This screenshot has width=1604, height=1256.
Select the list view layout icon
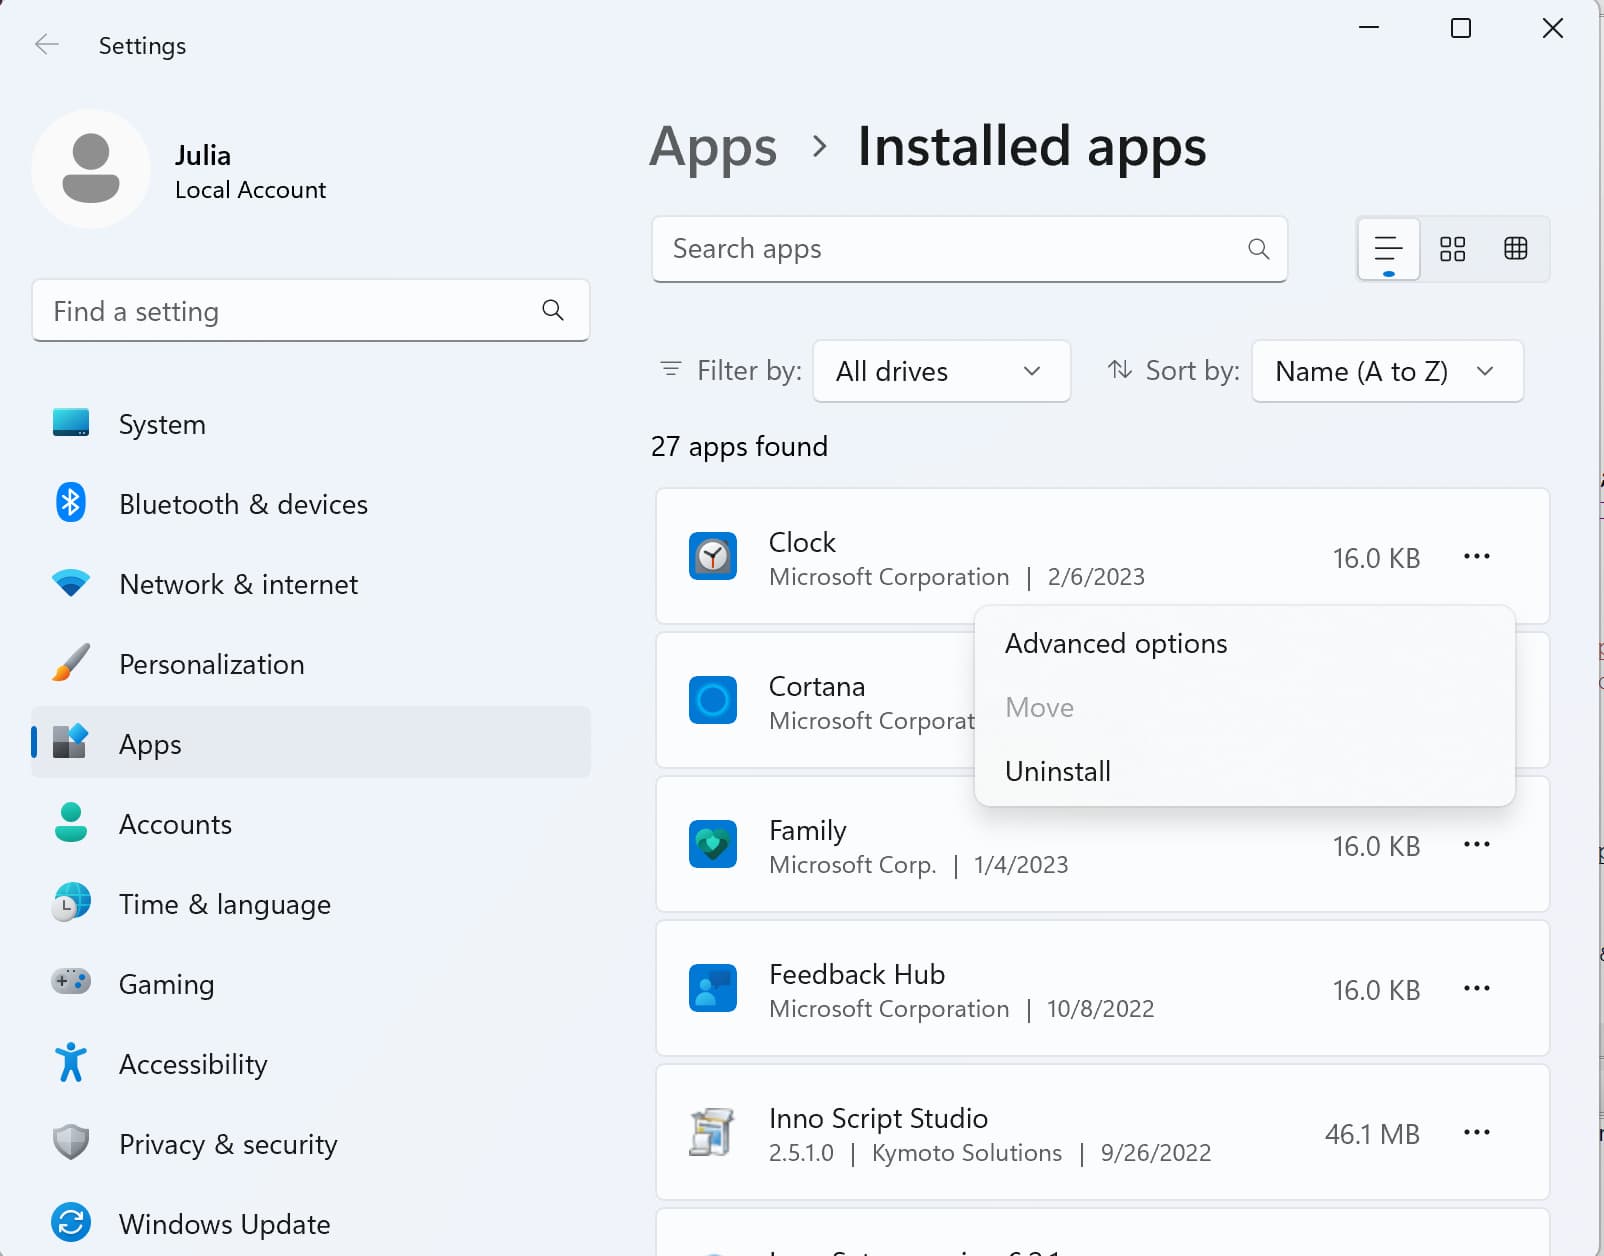(1388, 249)
